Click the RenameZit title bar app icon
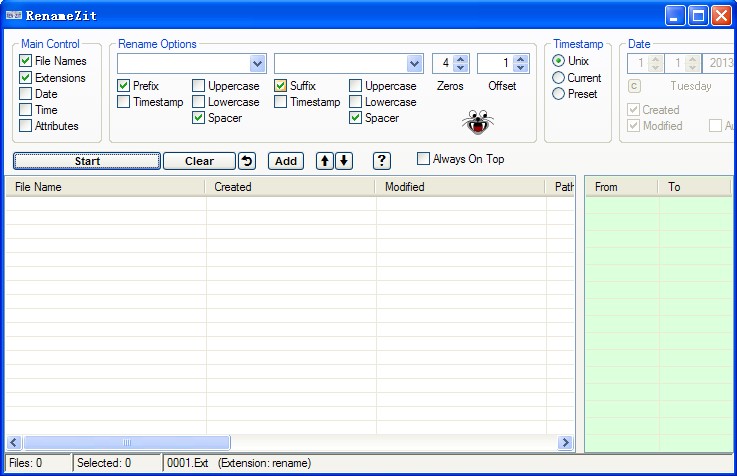Viewport: 737px width, 476px height. tap(14, 16)
